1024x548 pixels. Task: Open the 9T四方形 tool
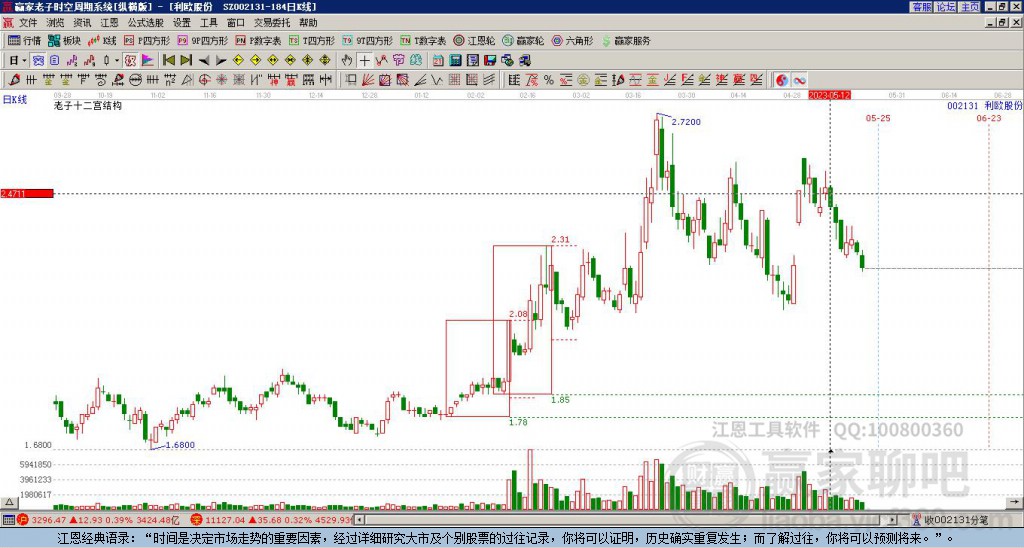(367, 40)
